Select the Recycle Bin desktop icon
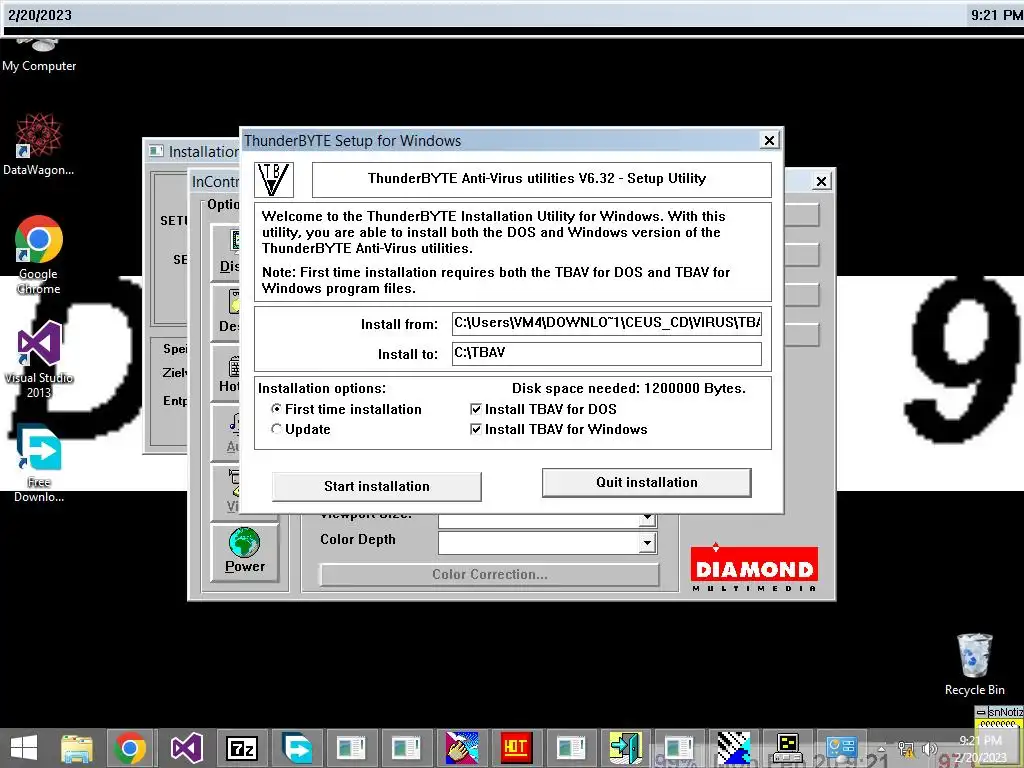The image size is (1024, 768). click(974, 665)
